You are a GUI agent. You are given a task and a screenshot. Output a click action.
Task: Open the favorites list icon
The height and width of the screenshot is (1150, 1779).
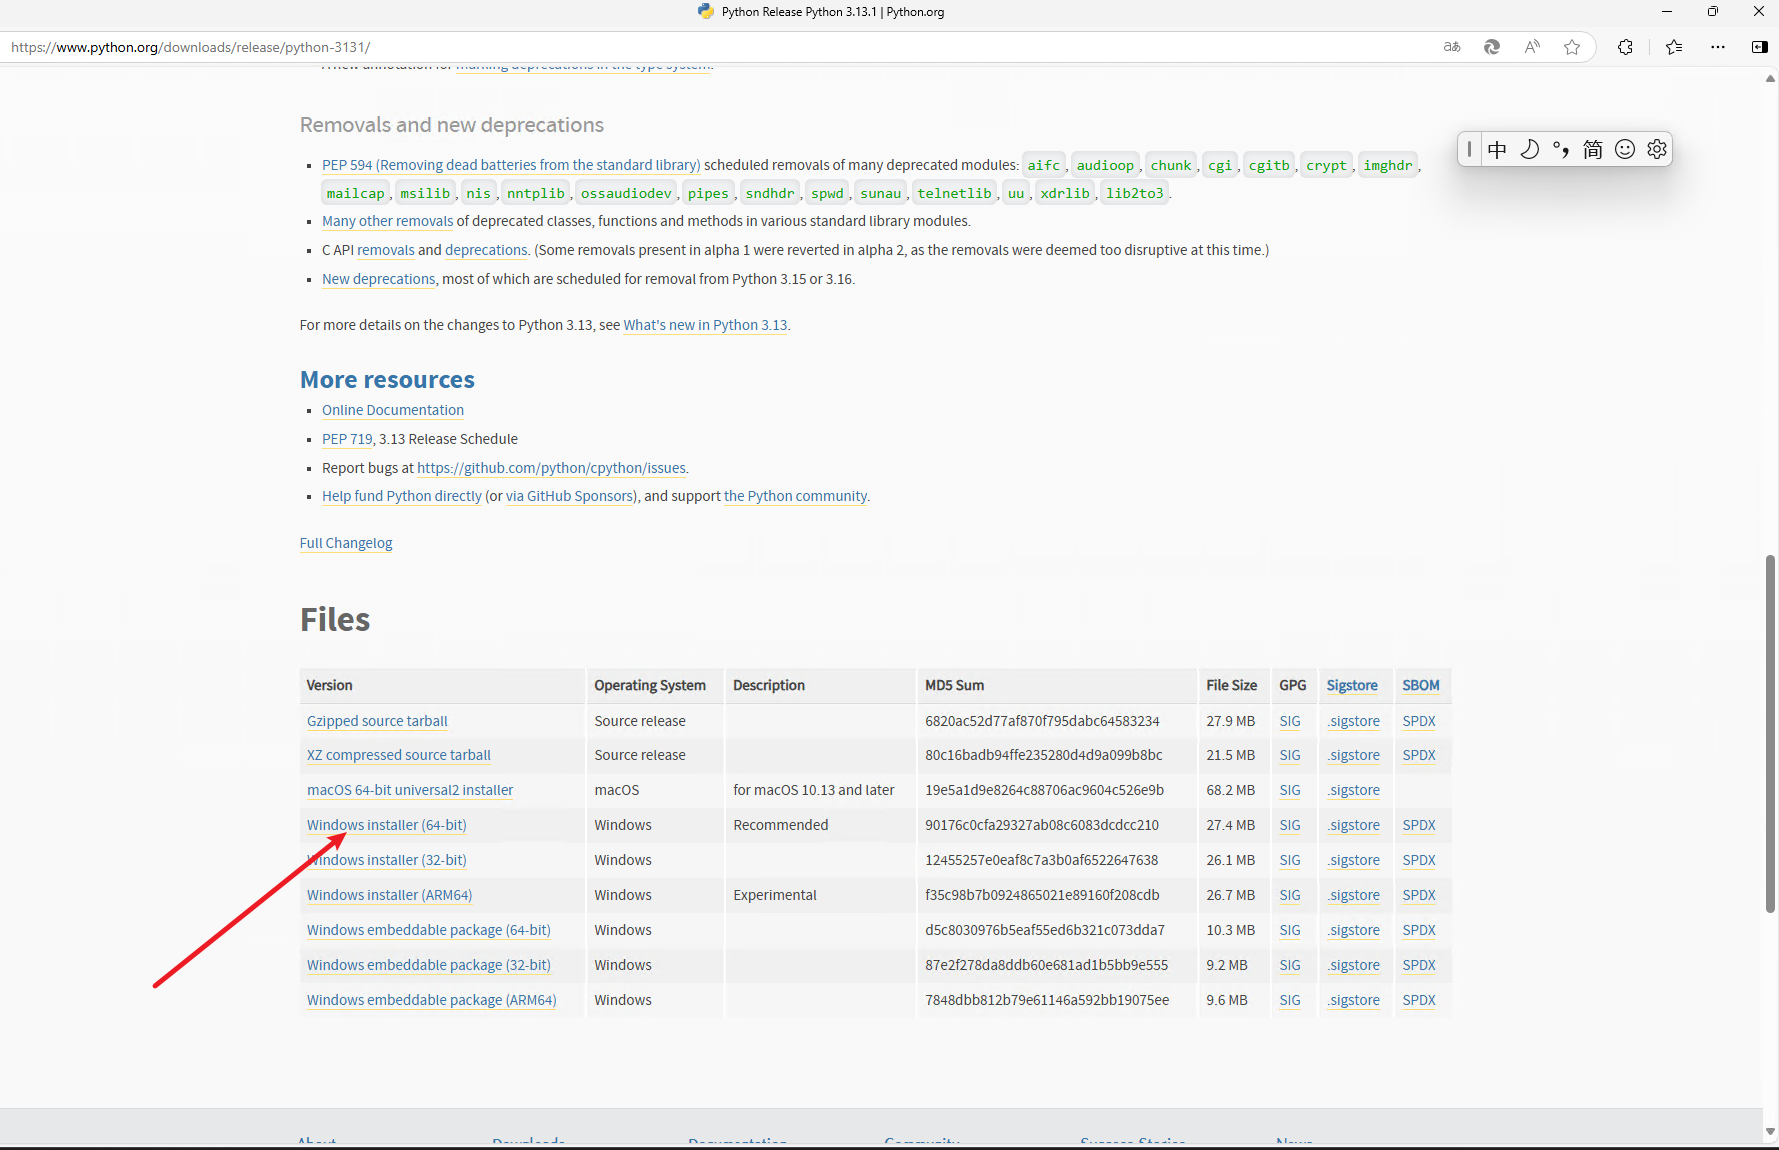pyautogui.click(x=1674, y=47)
